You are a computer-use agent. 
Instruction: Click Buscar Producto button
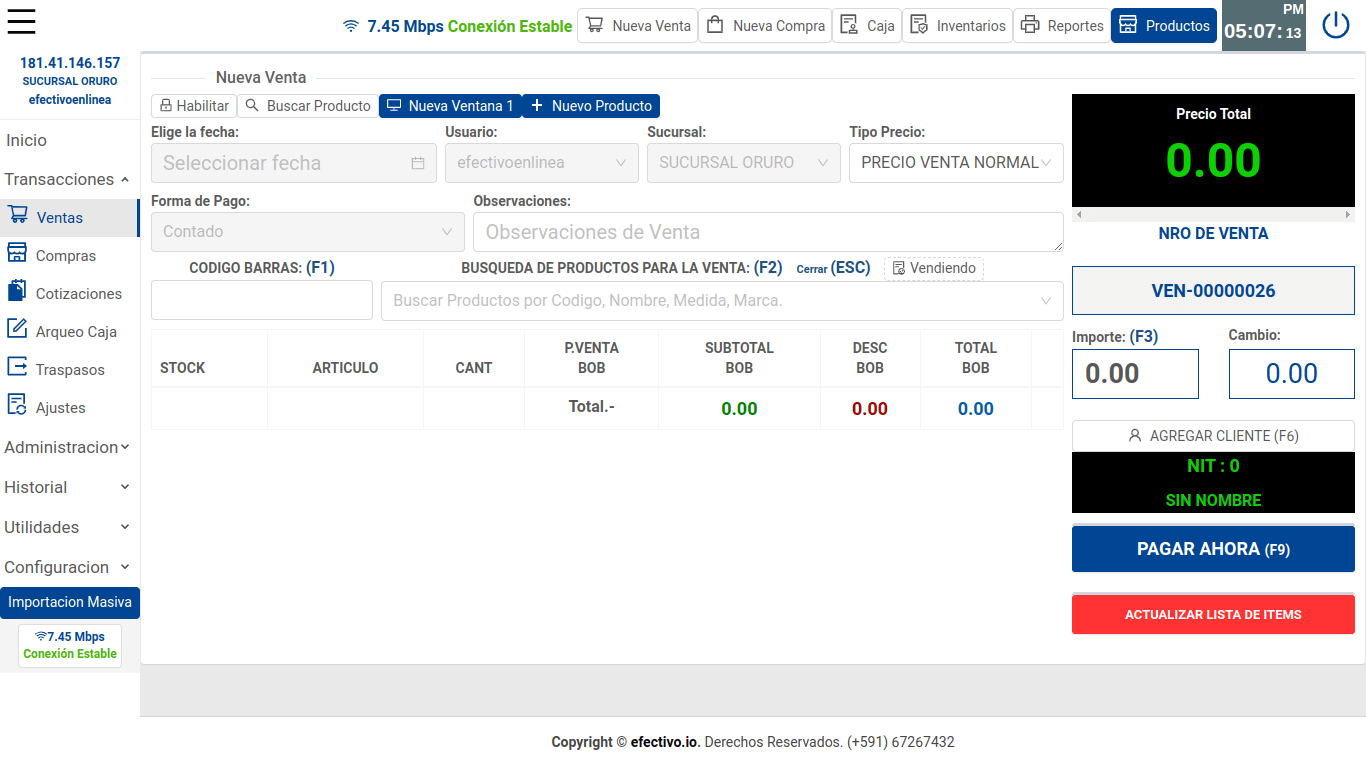coord(308,106)
